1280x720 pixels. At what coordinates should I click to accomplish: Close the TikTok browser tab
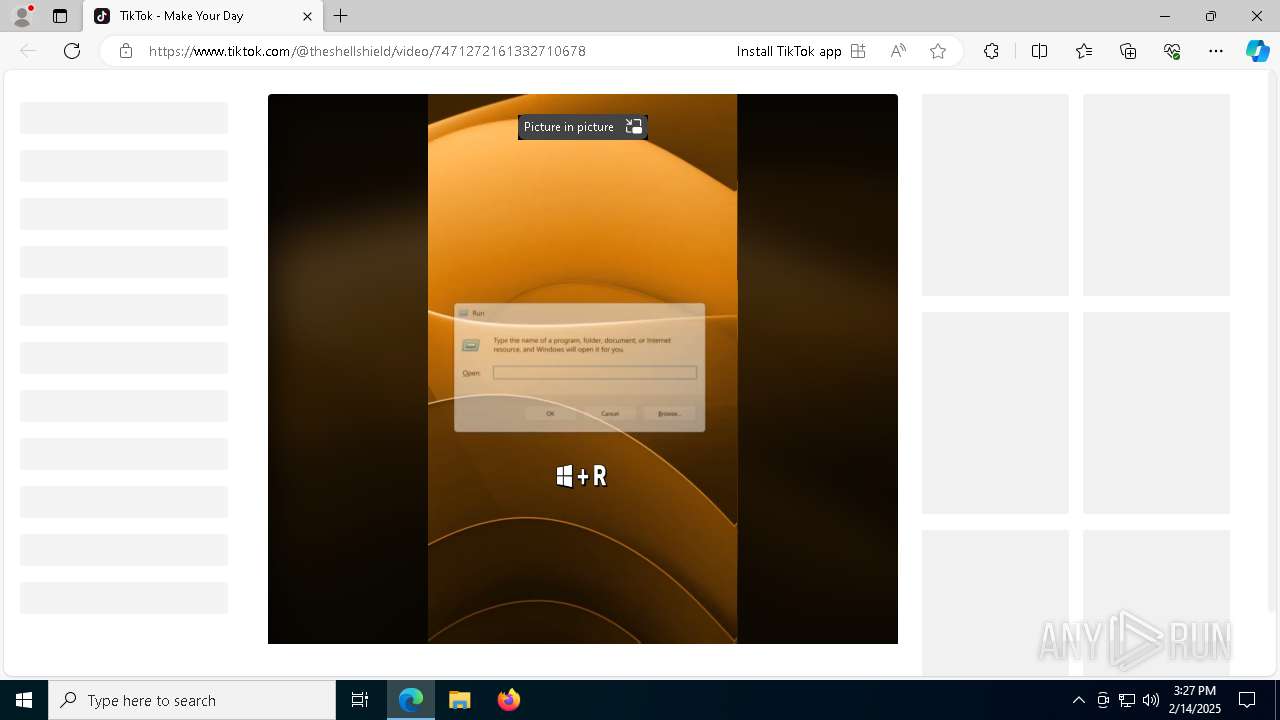pyautogui.click(x=307, y=16)
